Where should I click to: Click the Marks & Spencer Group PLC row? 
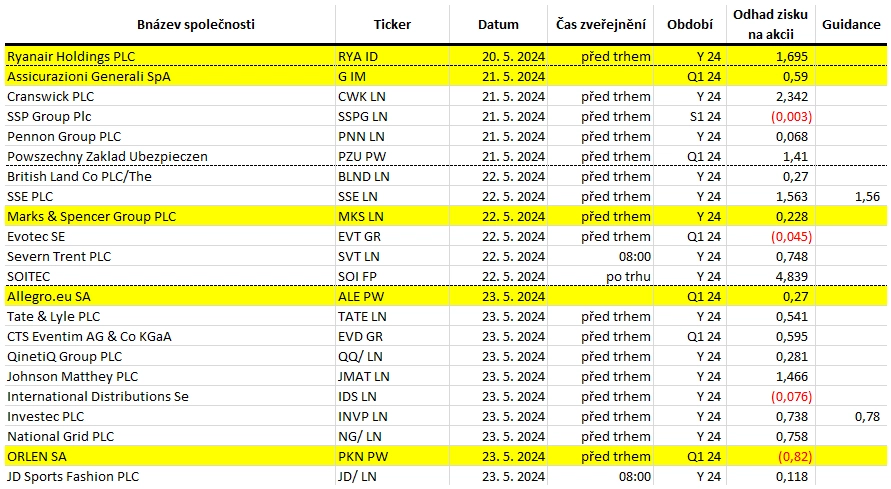[446, 216]
